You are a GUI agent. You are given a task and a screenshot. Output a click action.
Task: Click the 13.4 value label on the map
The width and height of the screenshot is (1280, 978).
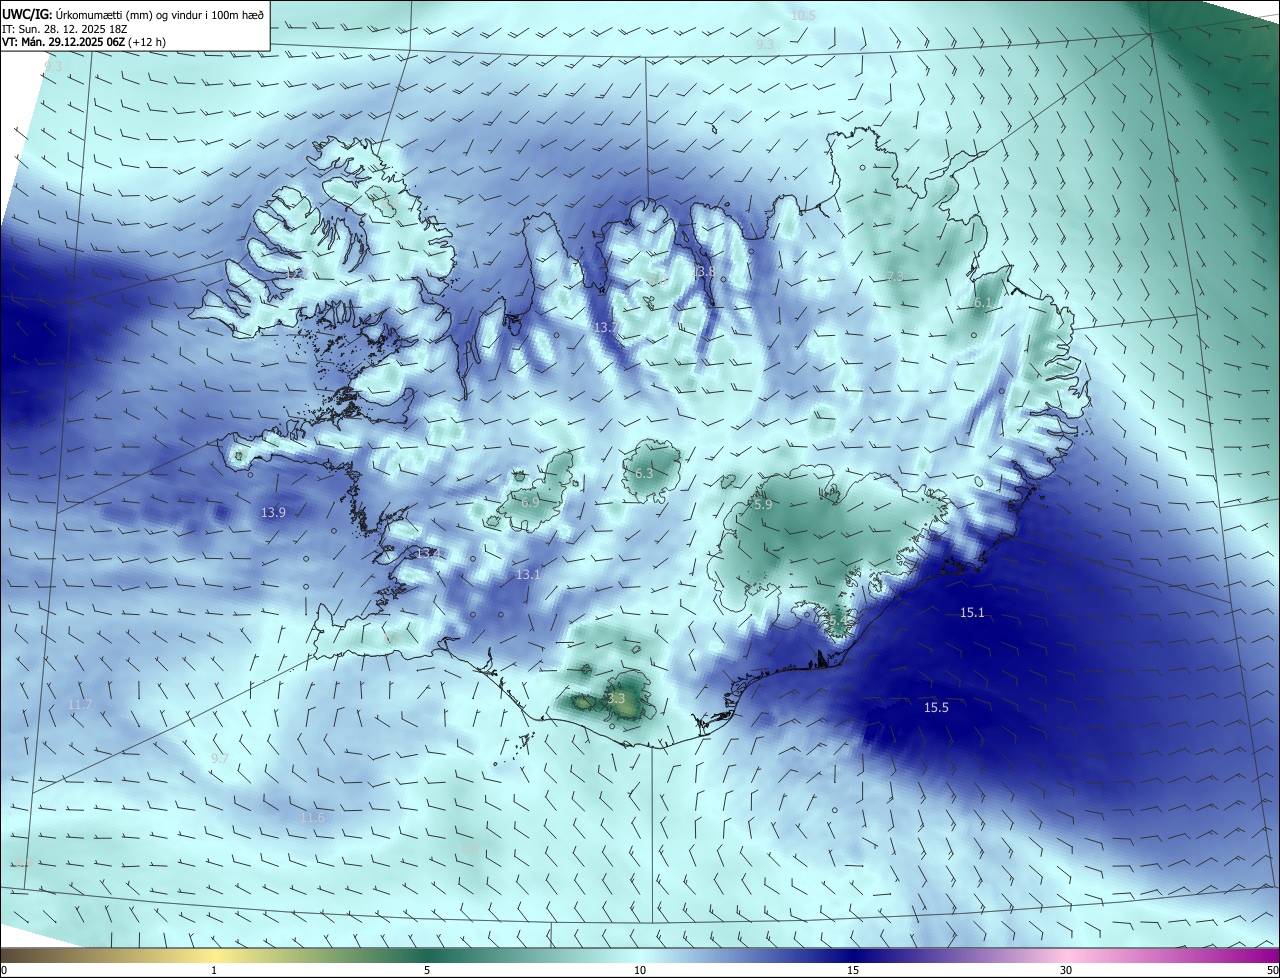click(x=428, y=553)
